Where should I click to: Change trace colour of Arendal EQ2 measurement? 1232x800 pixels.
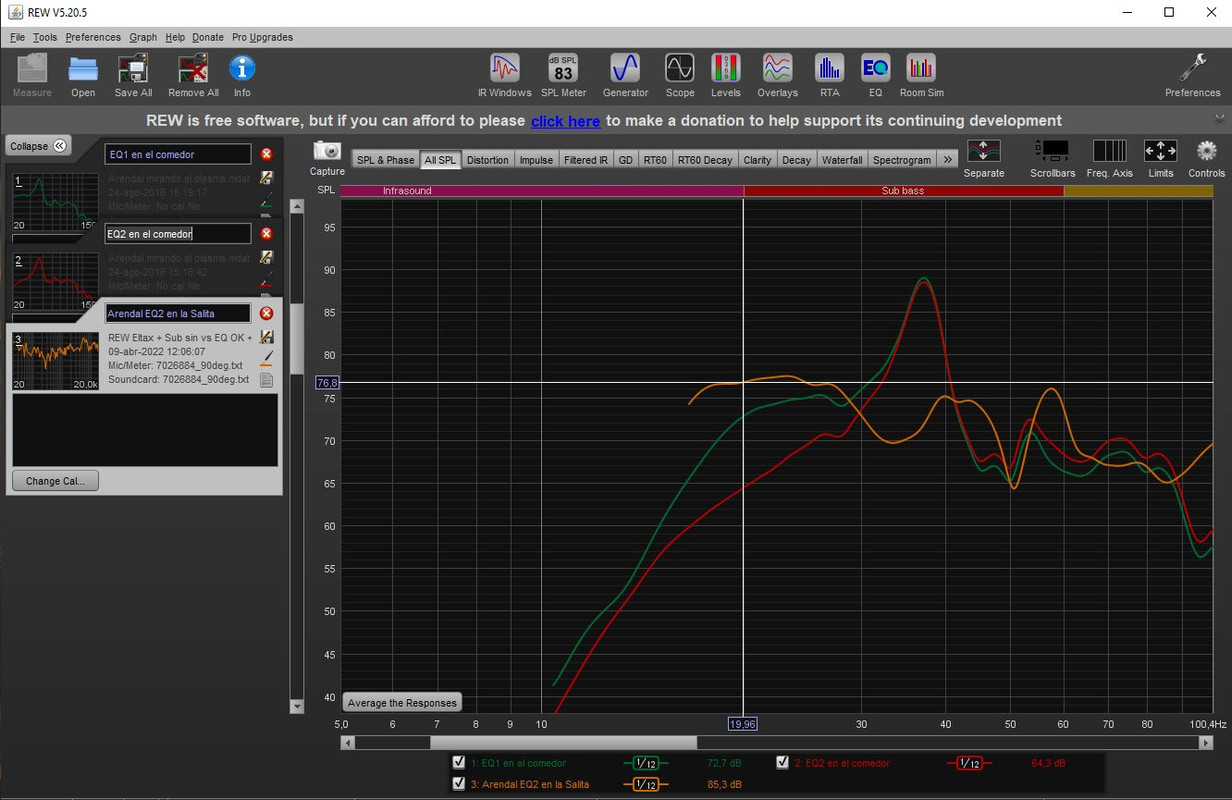[267, 357]
